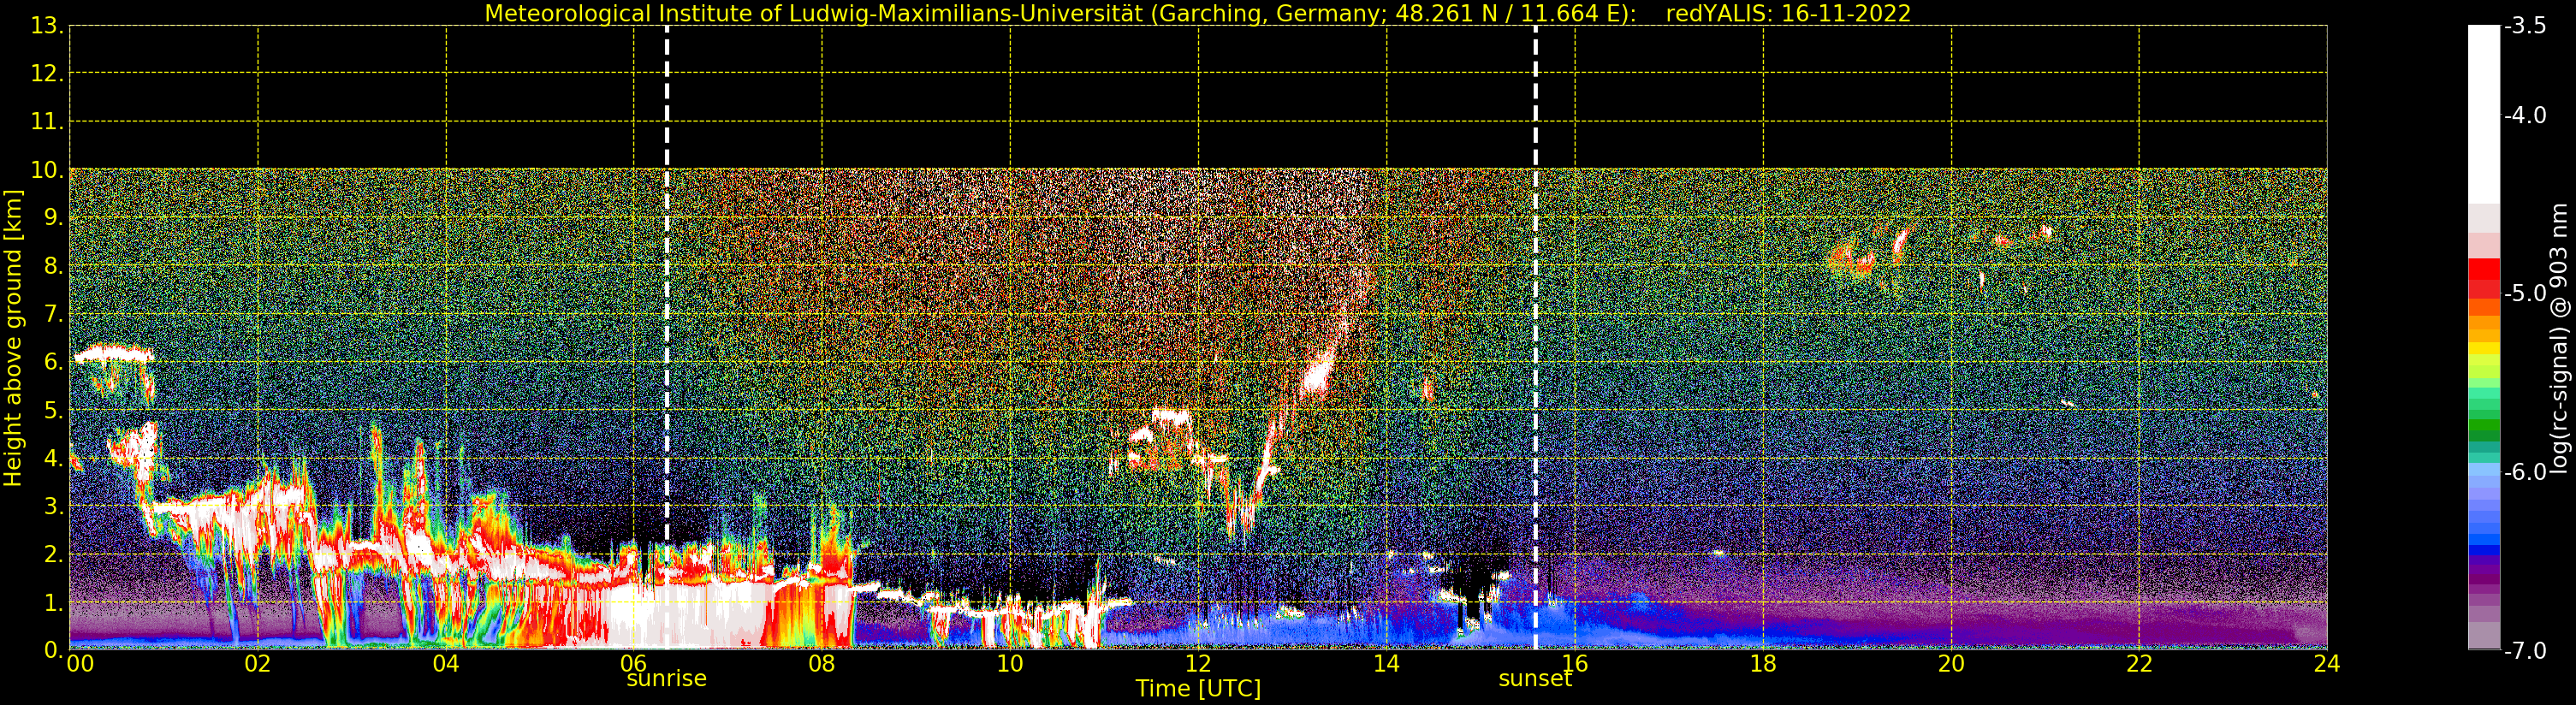Click the '2.' height axis tick

(x=53, y=554)
